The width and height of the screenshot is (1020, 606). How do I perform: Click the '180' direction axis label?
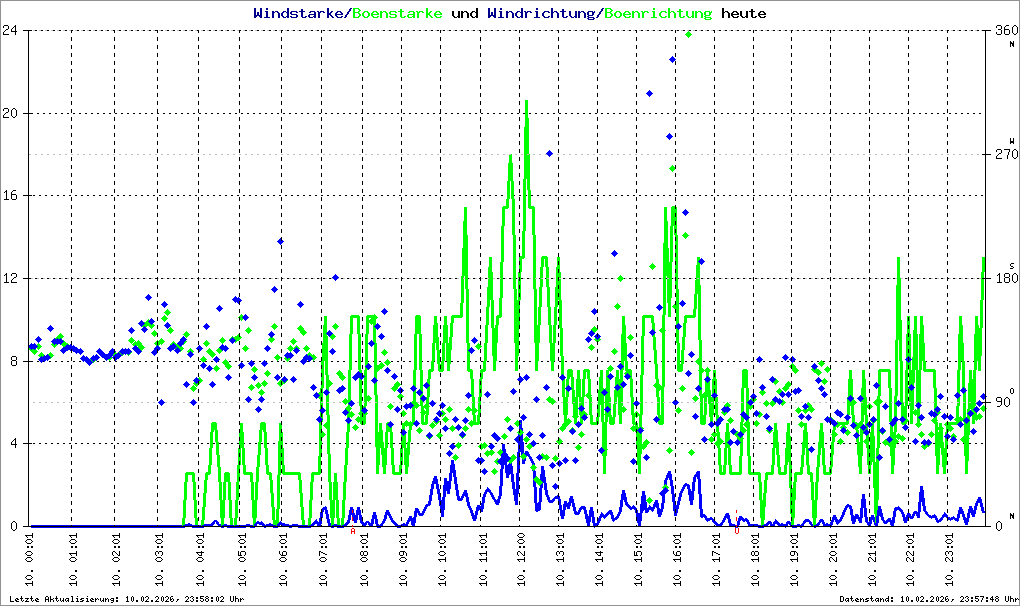(x=1006, y=278)
